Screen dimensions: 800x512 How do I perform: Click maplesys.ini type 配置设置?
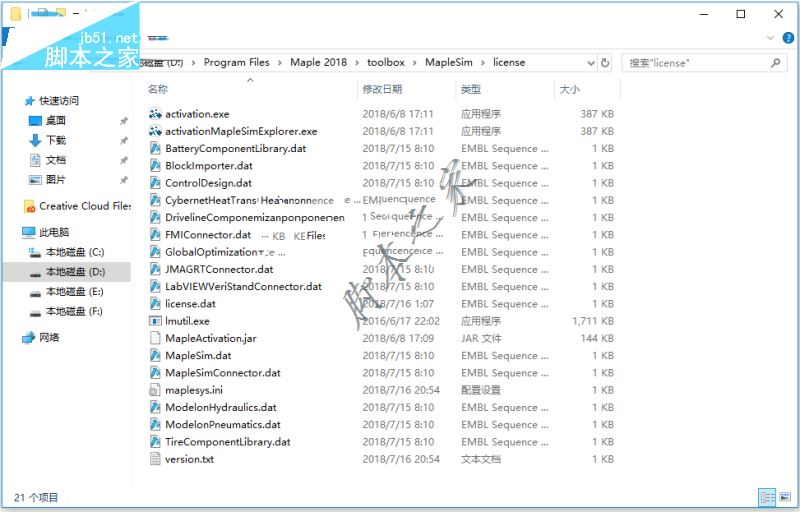pos(481,390)
